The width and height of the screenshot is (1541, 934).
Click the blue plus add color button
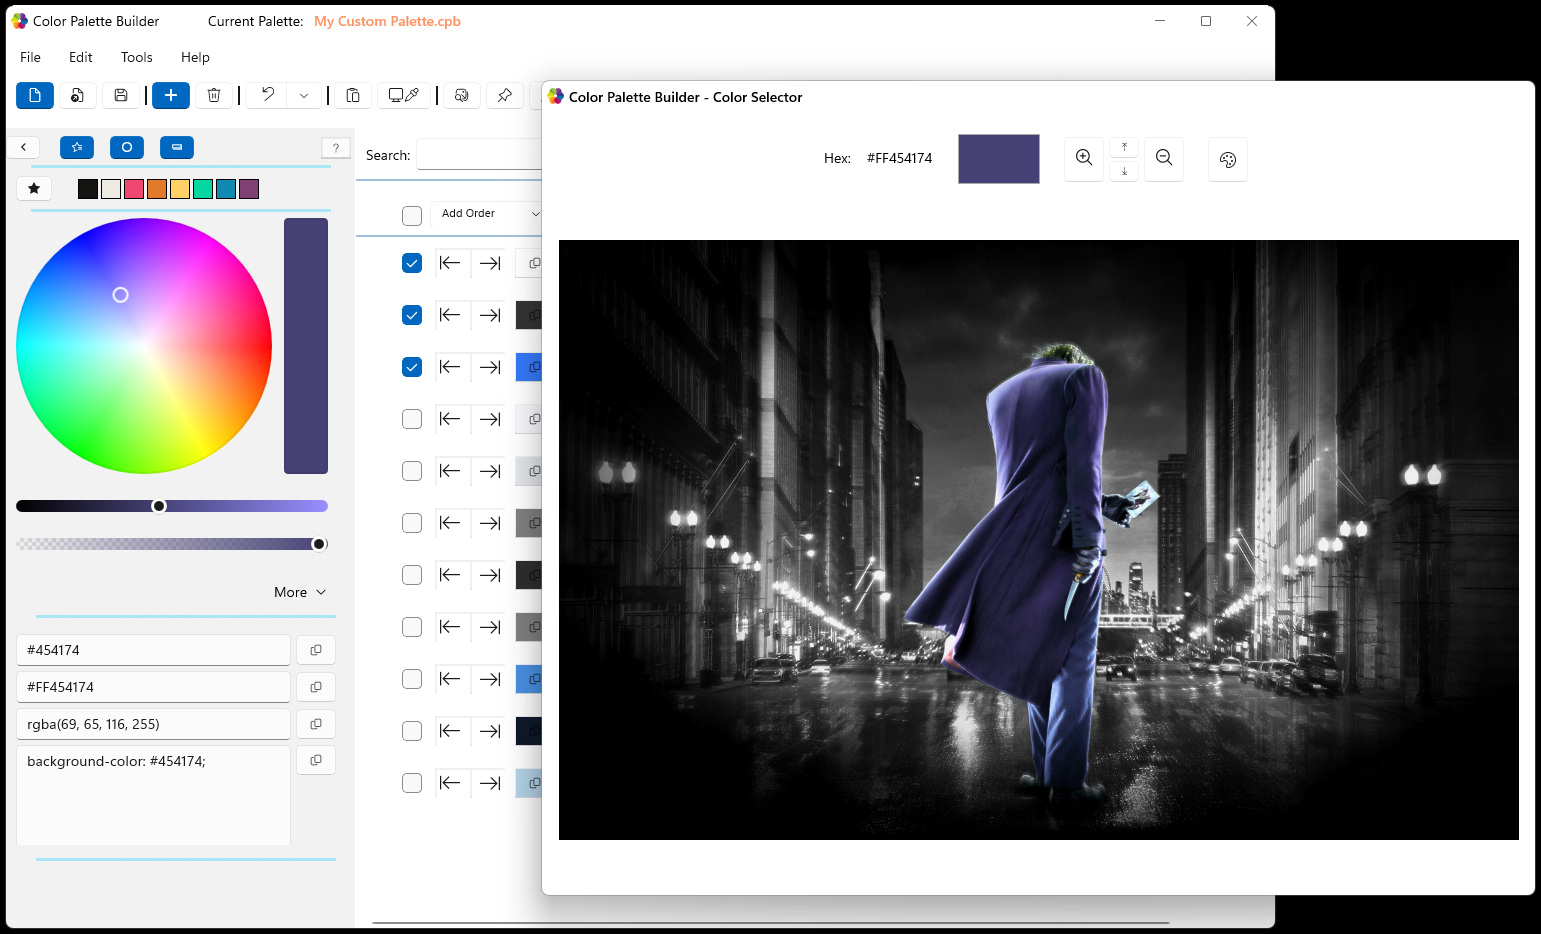click(x=171, y=95)
